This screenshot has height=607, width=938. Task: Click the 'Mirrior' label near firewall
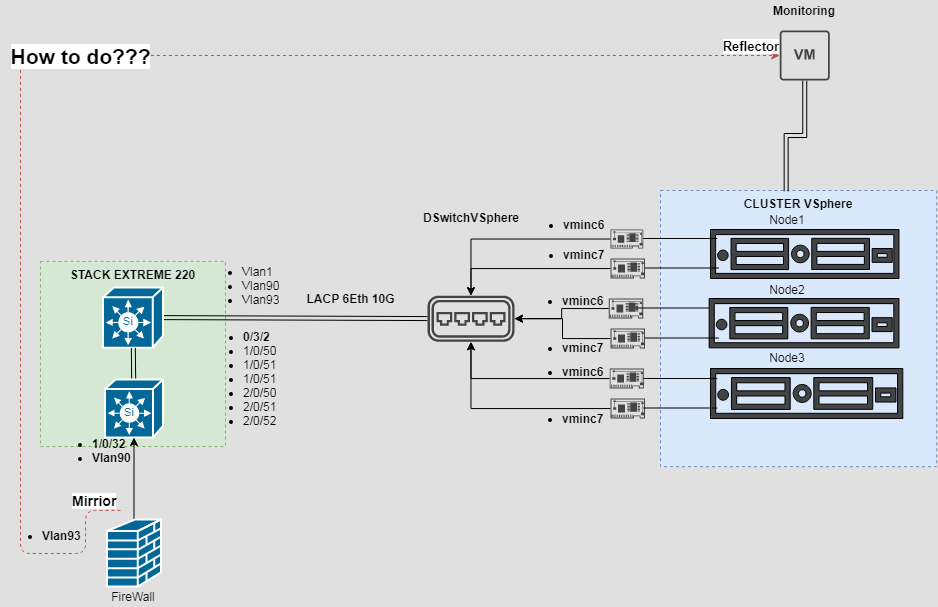(94, 501)
